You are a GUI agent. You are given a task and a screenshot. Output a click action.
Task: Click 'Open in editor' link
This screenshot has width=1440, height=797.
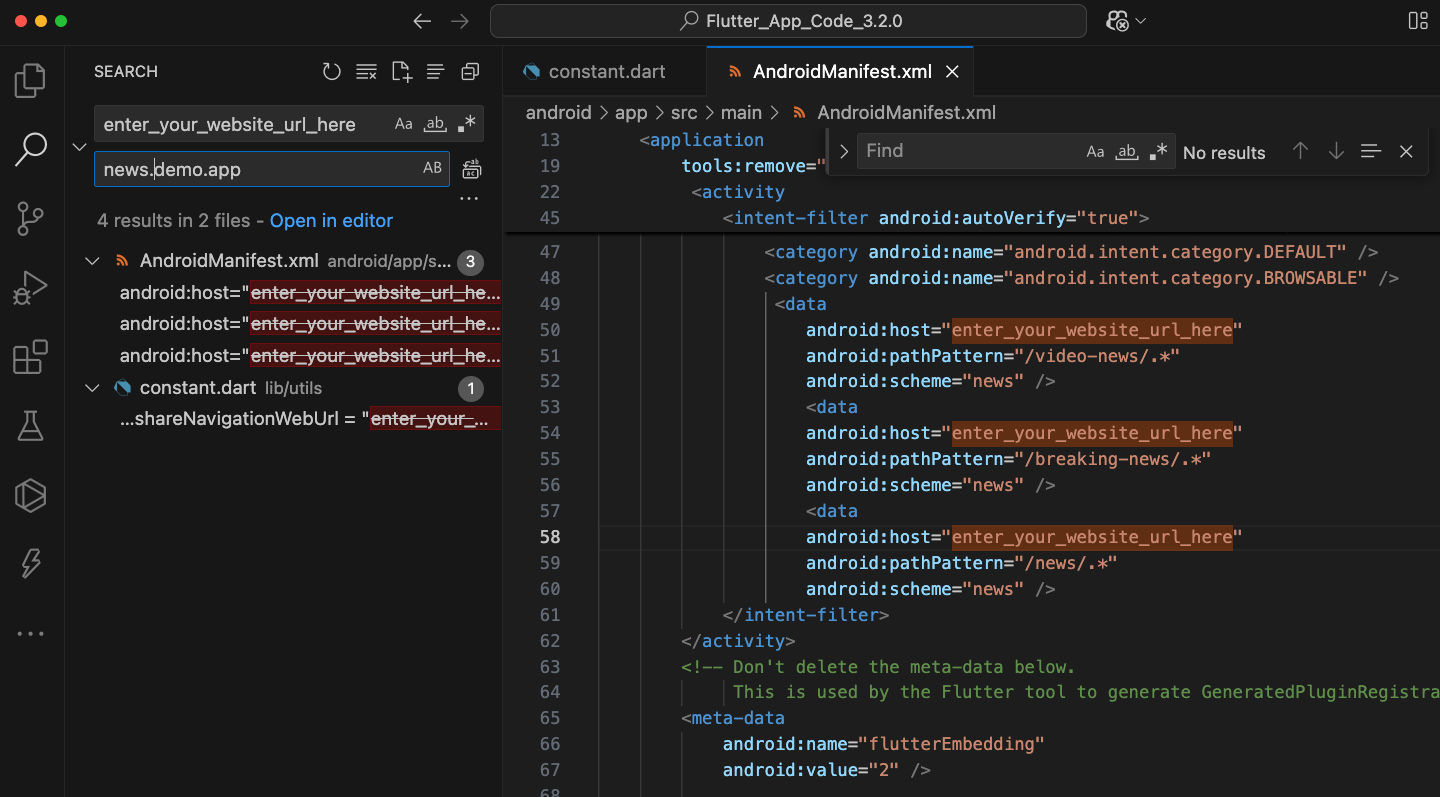[331, 221]
